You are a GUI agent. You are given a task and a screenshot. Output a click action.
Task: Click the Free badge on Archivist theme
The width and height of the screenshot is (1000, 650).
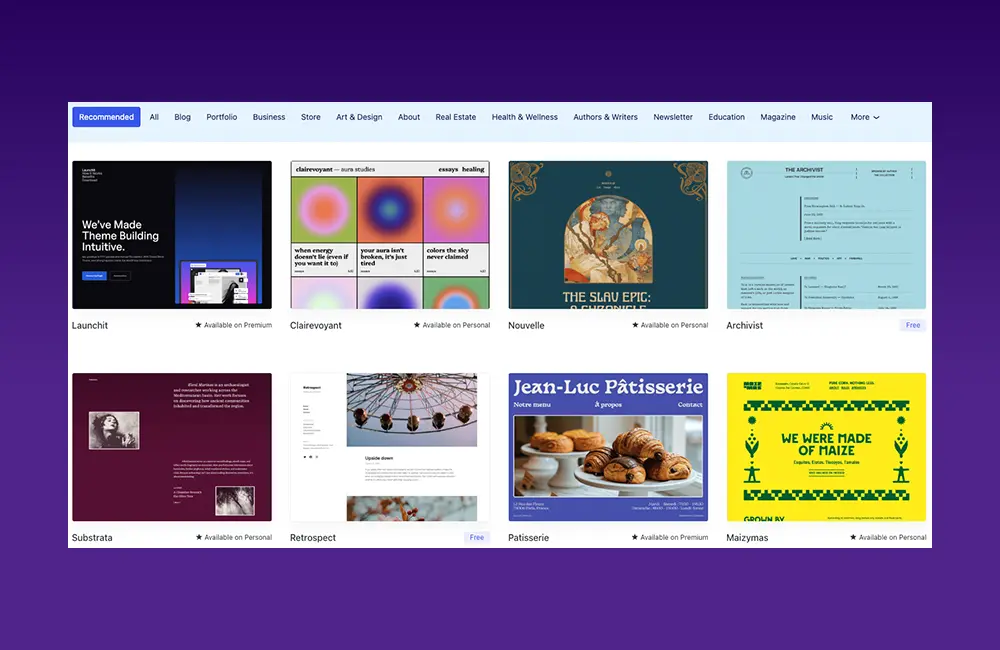(x=912, y=325)
